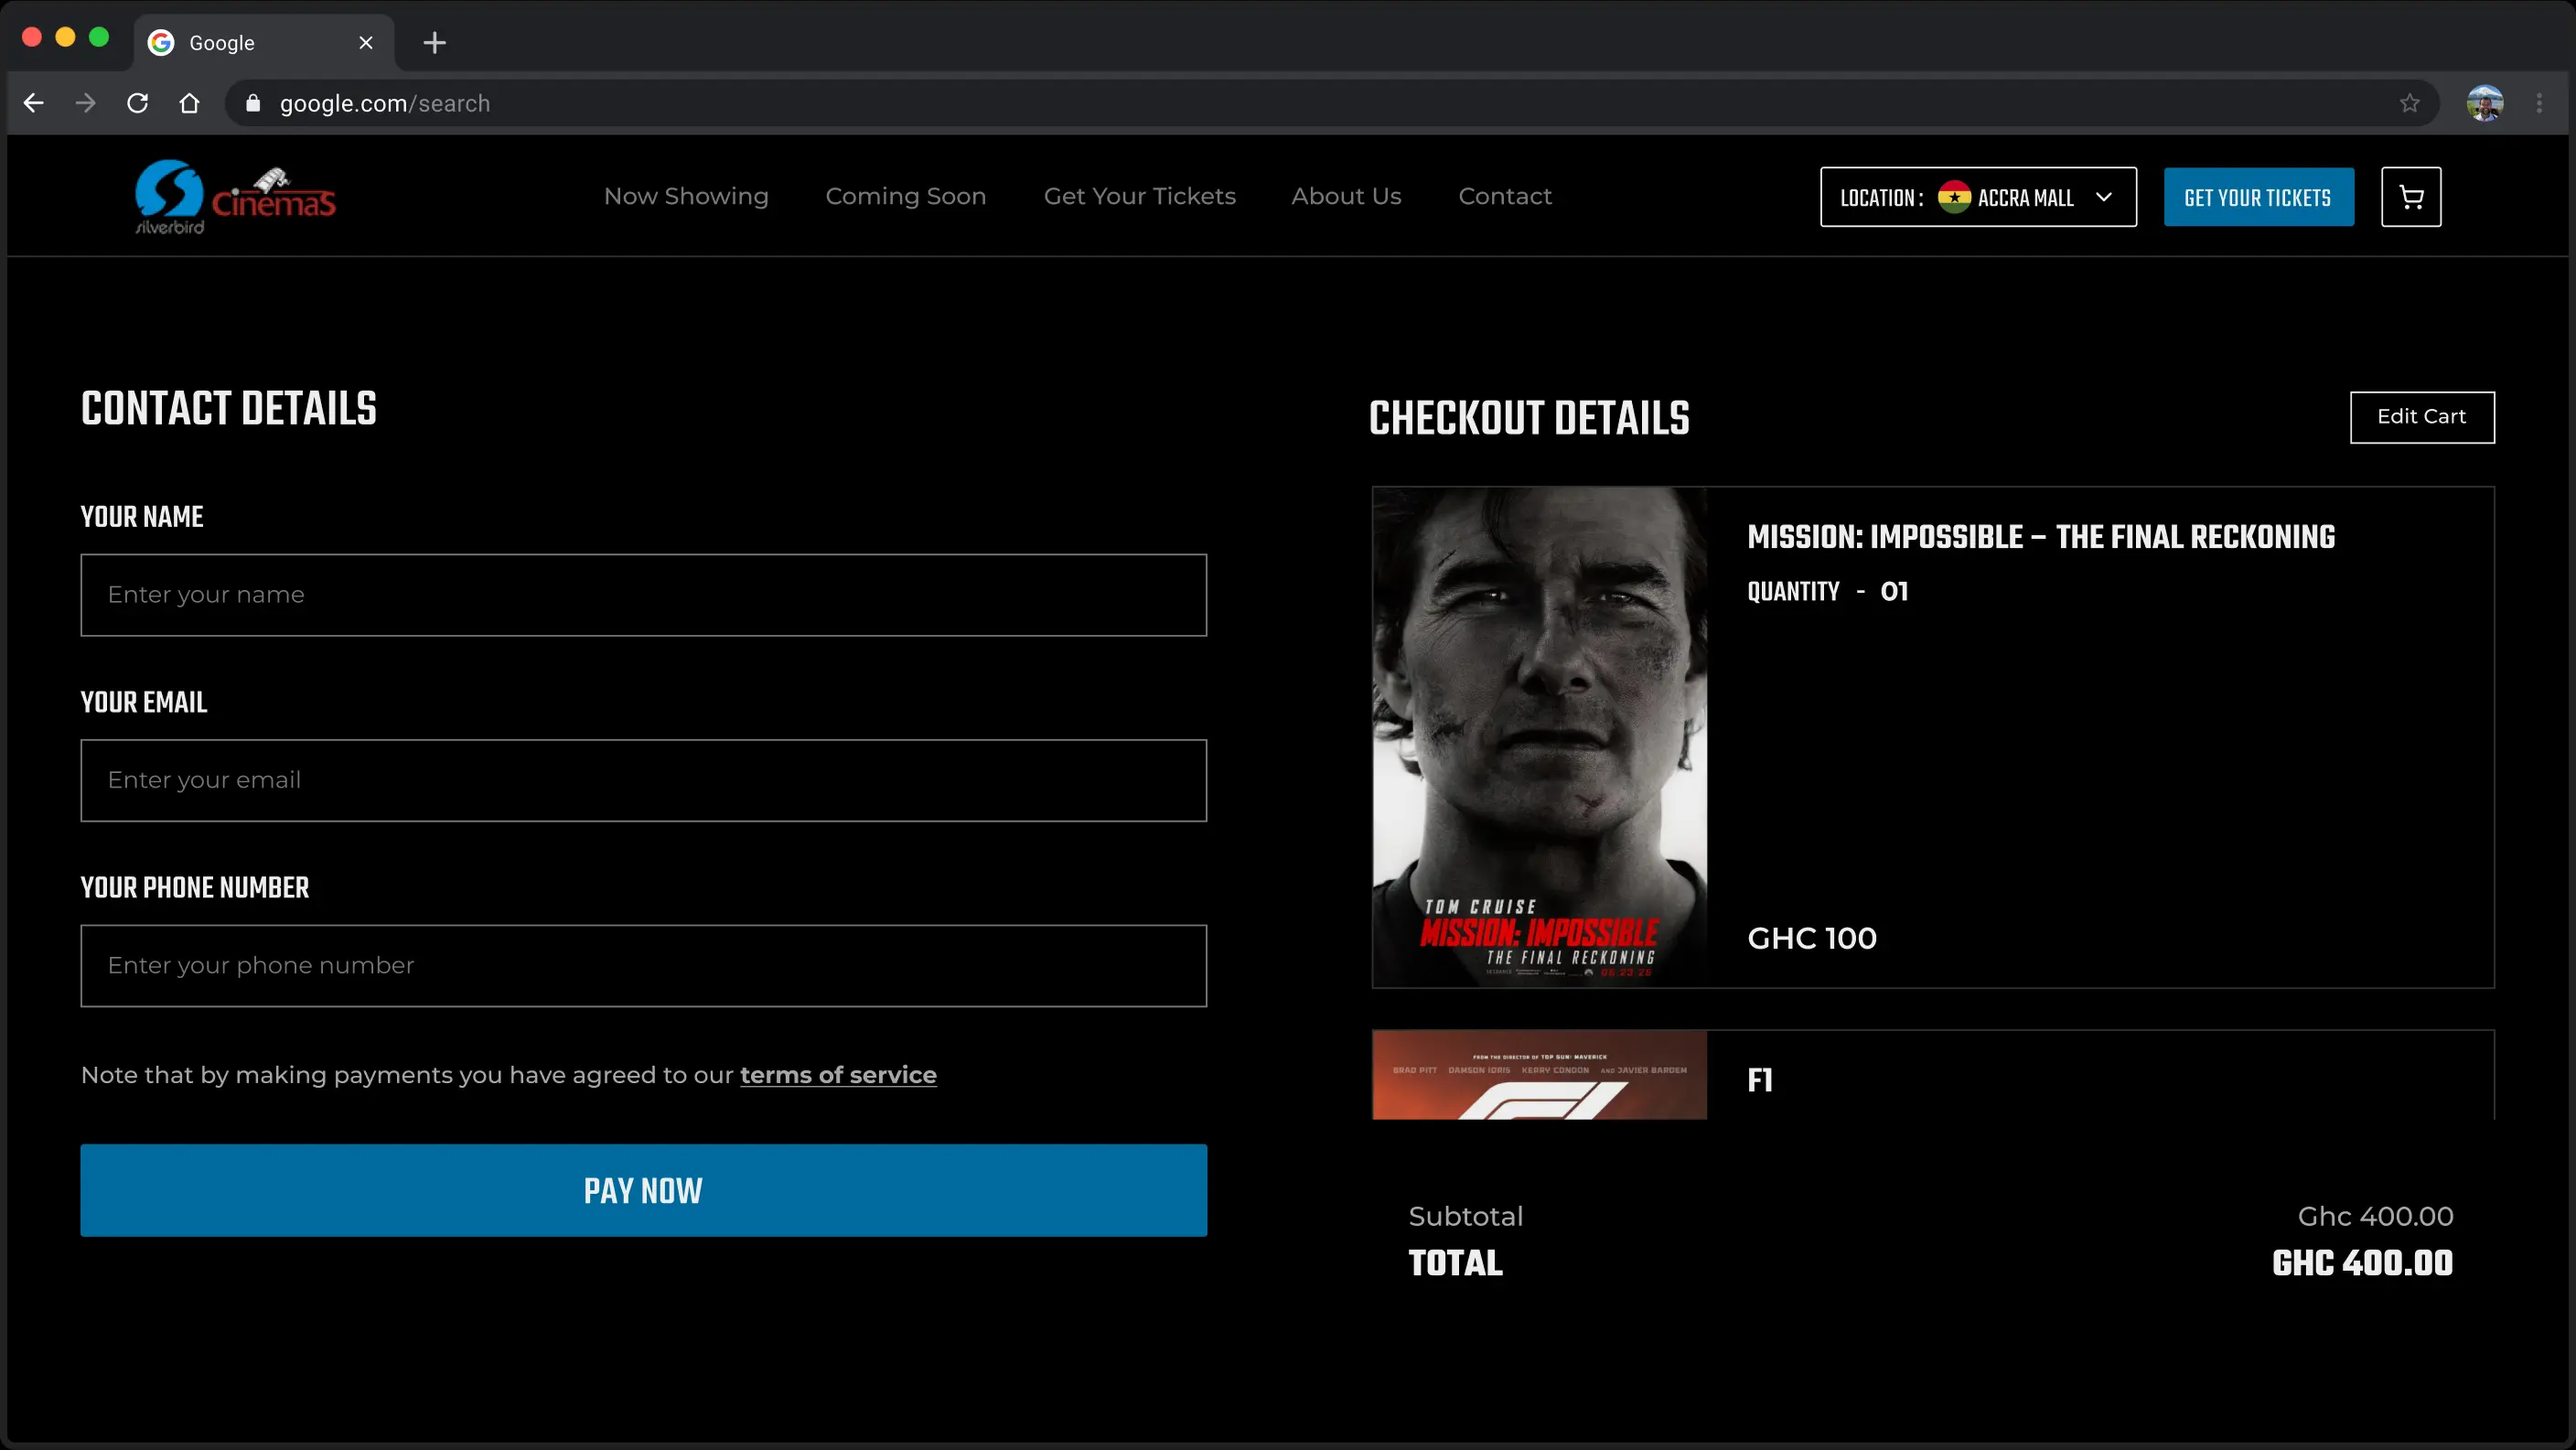This screenshot has width=2576, height=1450.
Task: View the site security lock icon
Action: [x=253, y=103]
